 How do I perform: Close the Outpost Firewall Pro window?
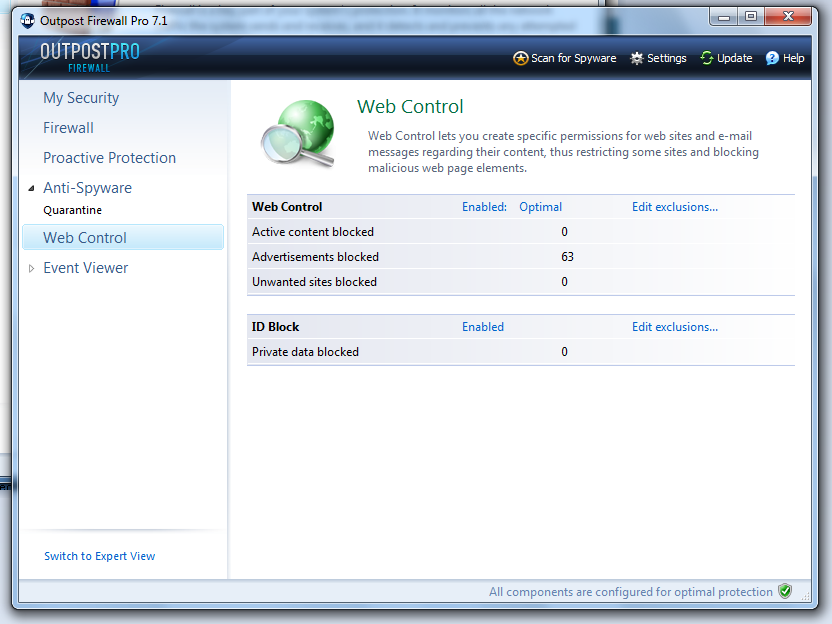(x=788, y=17)
